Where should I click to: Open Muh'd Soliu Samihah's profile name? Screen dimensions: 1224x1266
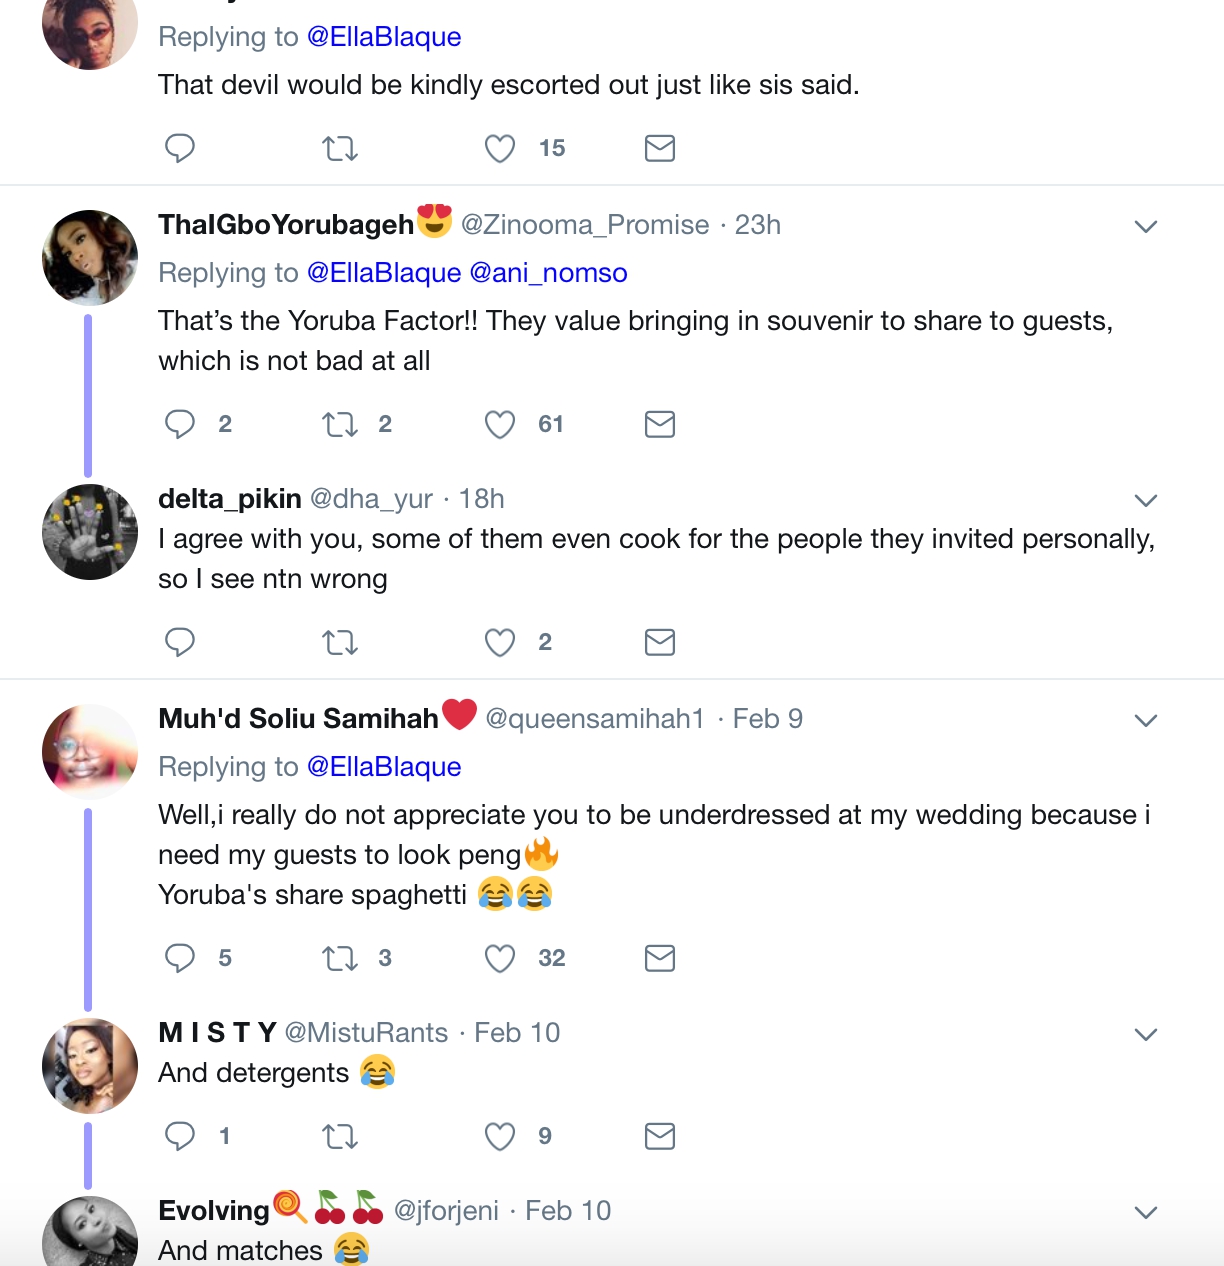coord(298,719)
